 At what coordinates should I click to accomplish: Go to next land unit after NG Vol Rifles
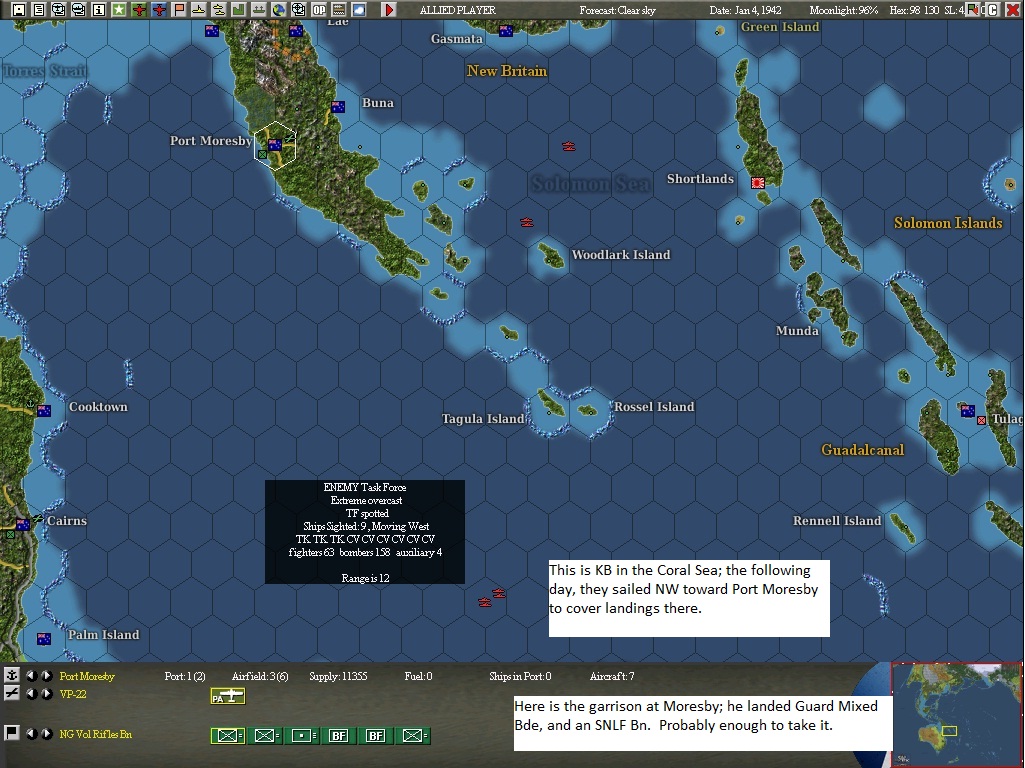pyautogui.click(x=46, y=734)
